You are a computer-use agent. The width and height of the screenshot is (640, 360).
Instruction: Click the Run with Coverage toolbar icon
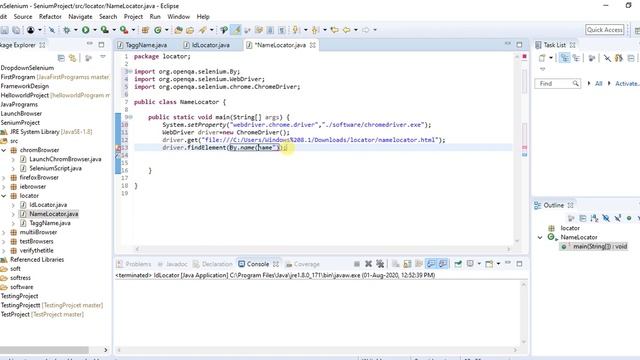[104, 30]
